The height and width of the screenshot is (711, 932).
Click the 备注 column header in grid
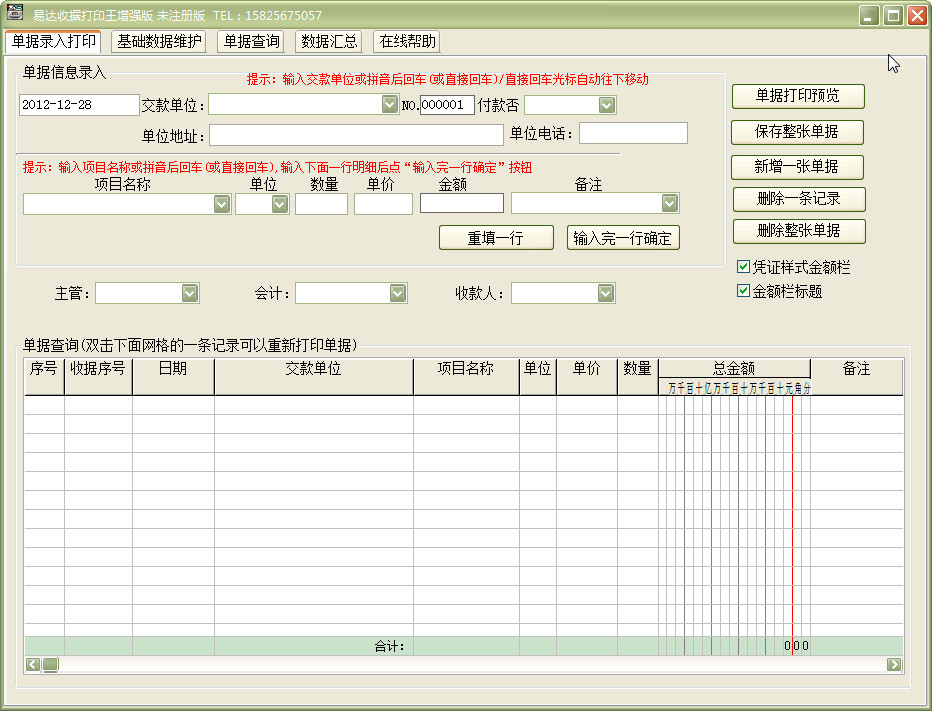[857, 376]
